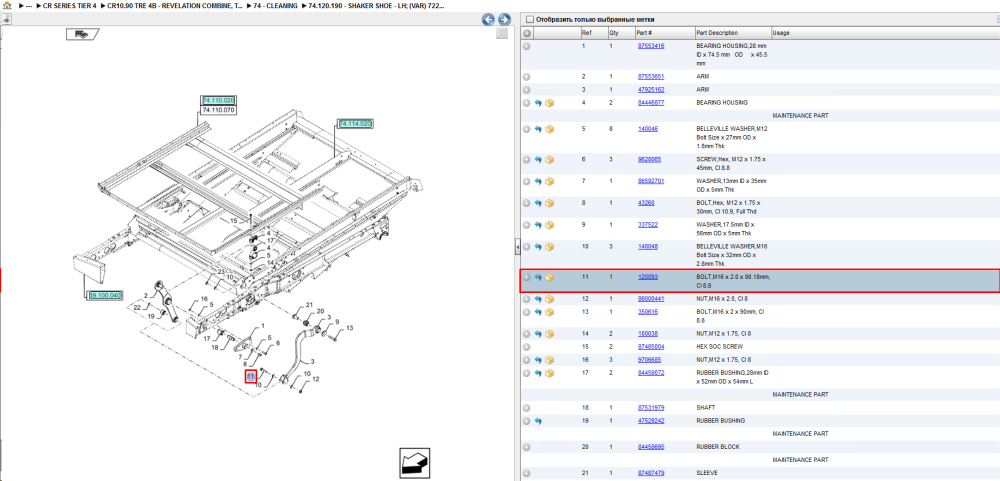Click the view-direction arrow icon on diagram
Screen dimensions: 1000x481
click(x=416, y=462)
